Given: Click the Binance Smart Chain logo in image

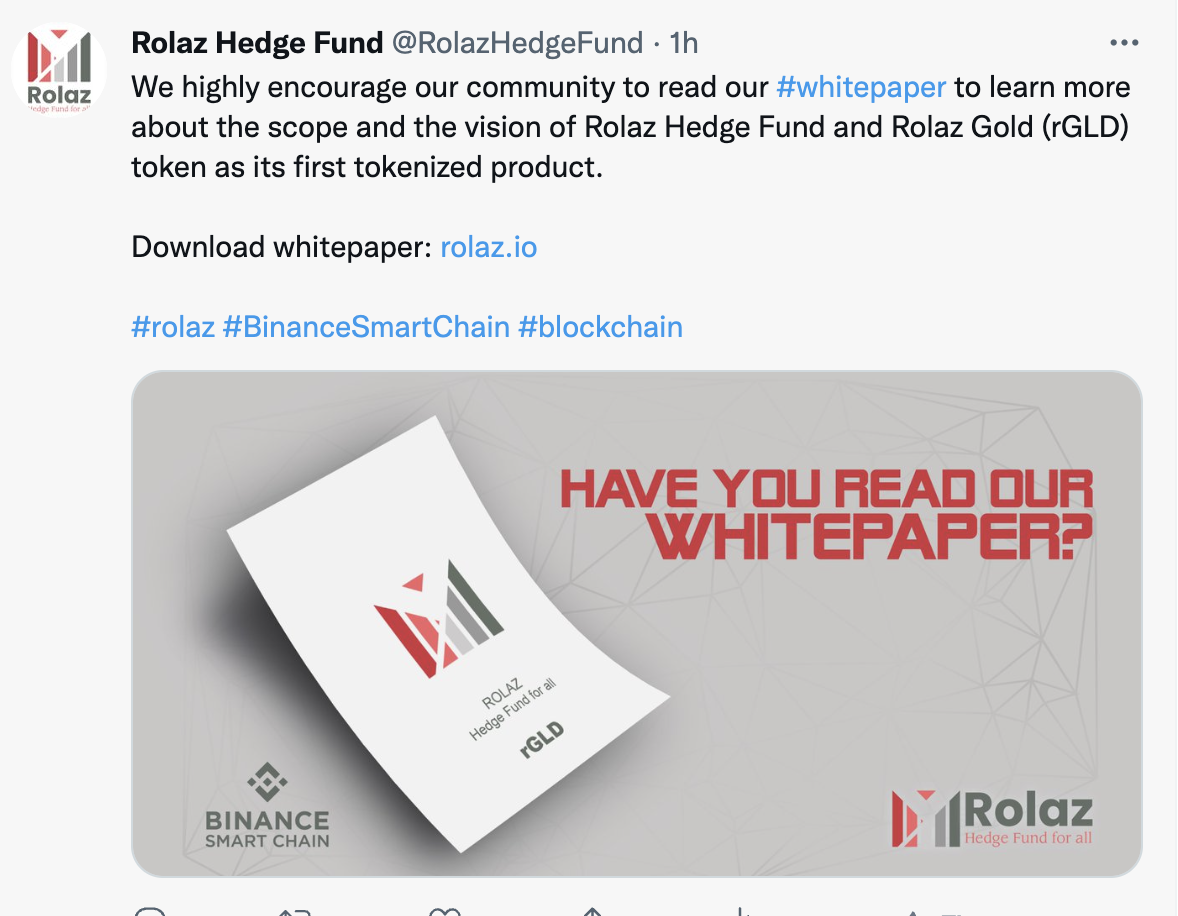Looking at the screenshot, I should pyautogui.click(x=267, y=806).
